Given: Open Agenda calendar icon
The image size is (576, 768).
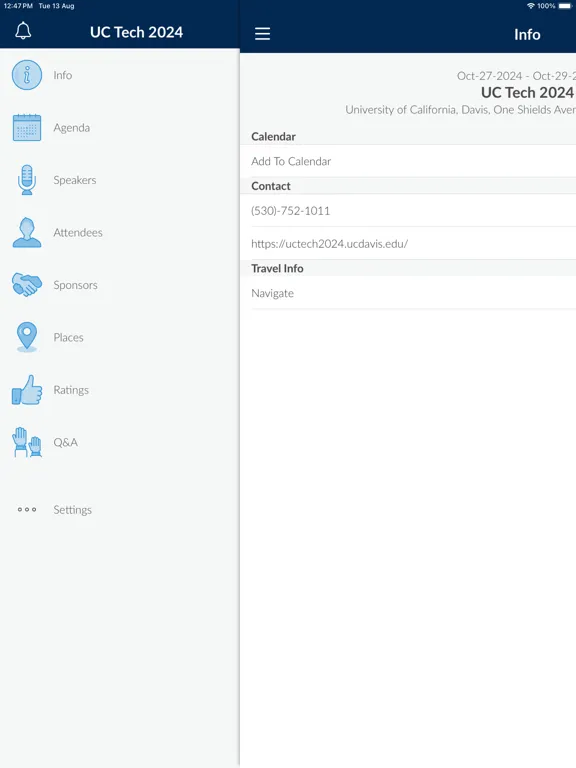Looking at the screenshot, I should 27,127.
